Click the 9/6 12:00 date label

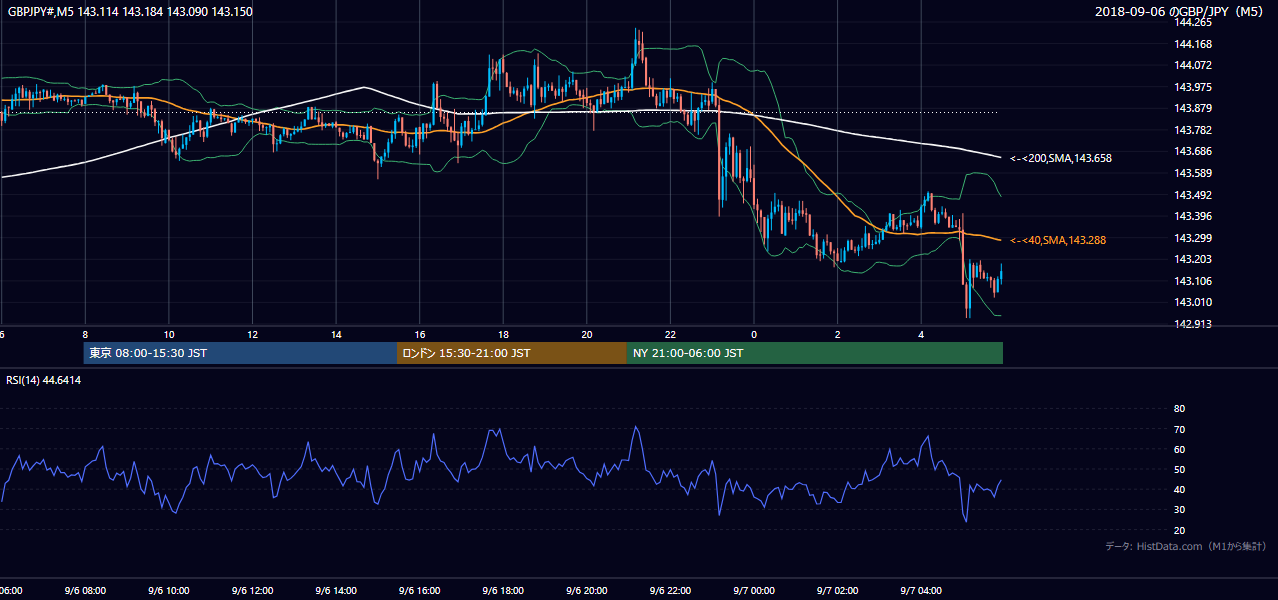coord(252,590)
